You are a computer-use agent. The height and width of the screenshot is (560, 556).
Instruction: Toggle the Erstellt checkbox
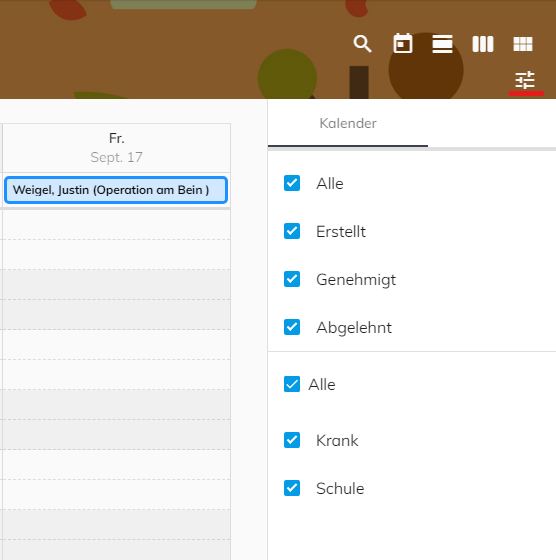[292, 231]
